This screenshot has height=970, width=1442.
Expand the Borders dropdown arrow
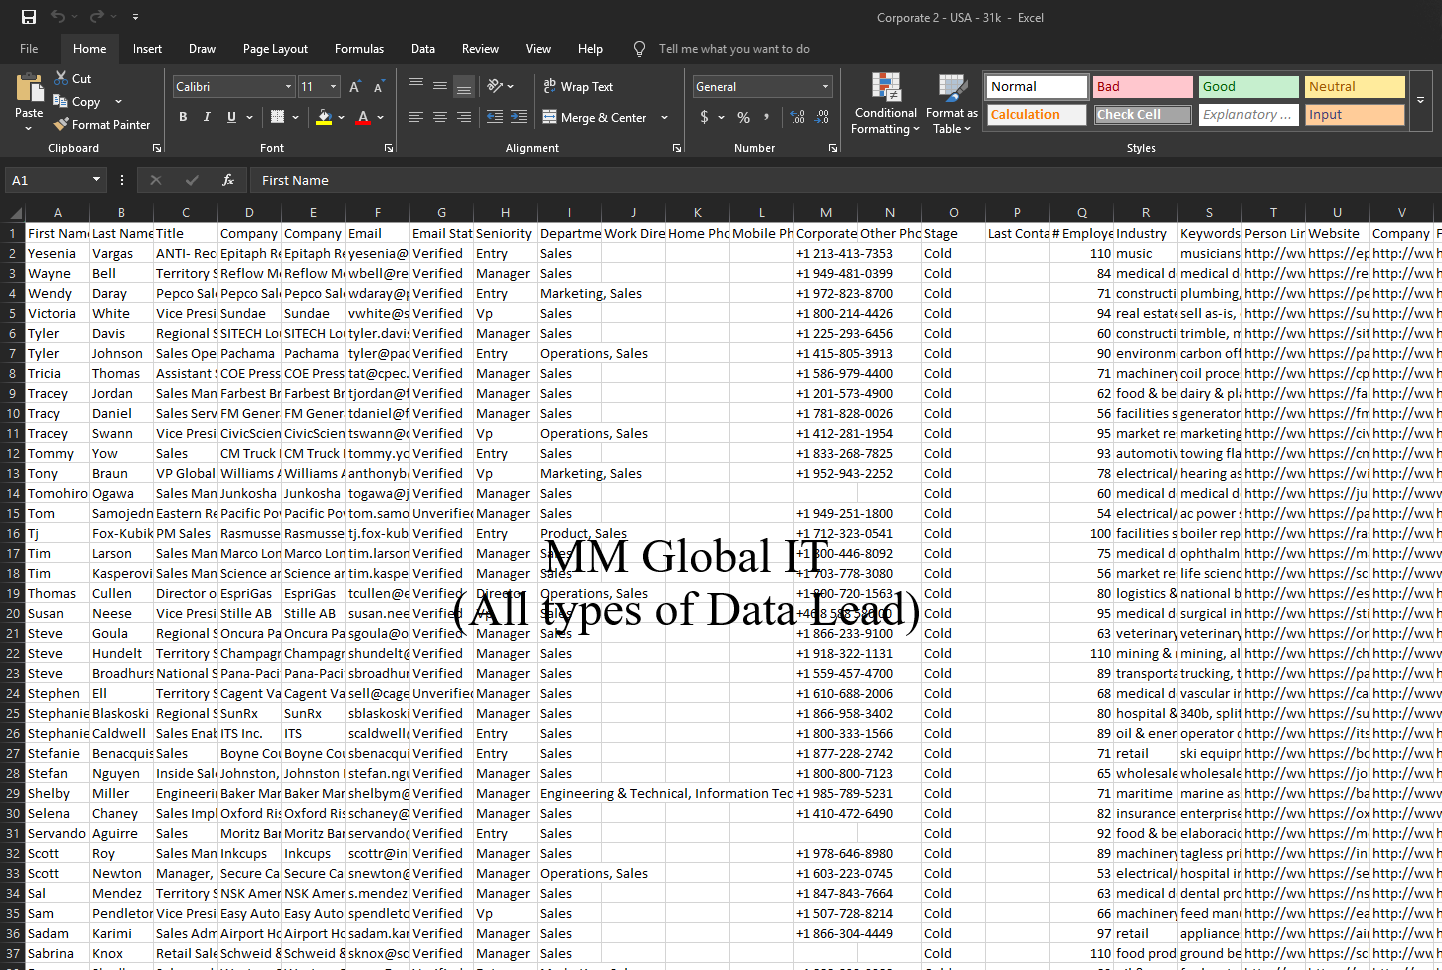pos(296,117)
